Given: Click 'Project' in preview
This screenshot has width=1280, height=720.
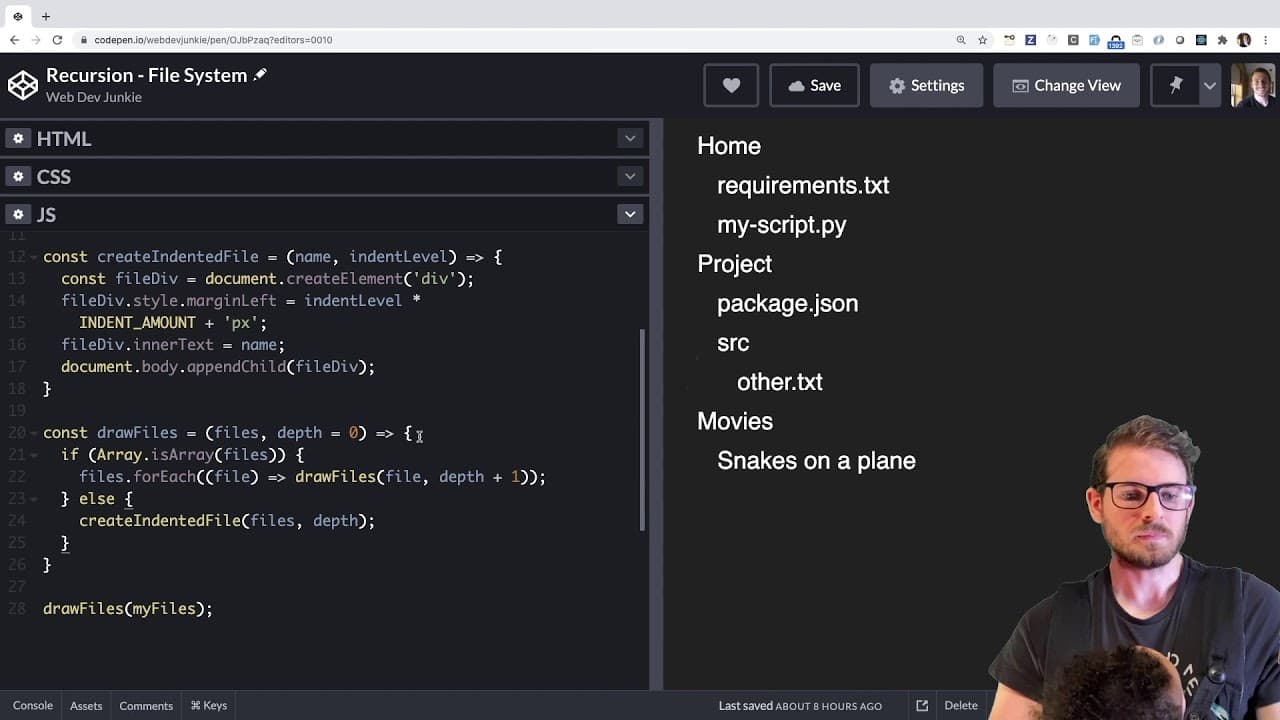Looking at the screenshot, I should pyautogui.click(x=734, y=264).
